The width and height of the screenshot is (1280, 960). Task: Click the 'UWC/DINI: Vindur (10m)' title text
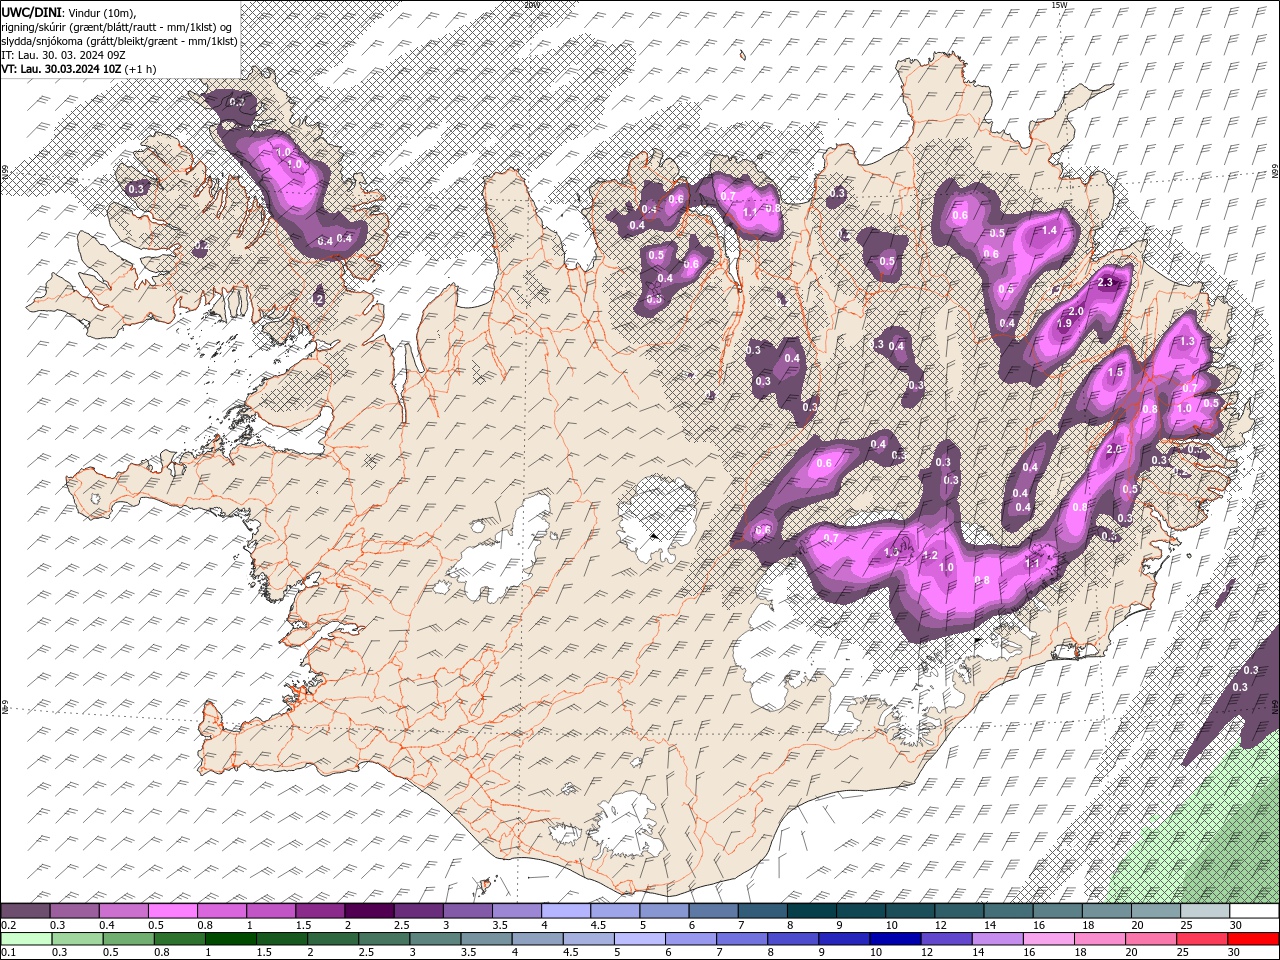69,11
